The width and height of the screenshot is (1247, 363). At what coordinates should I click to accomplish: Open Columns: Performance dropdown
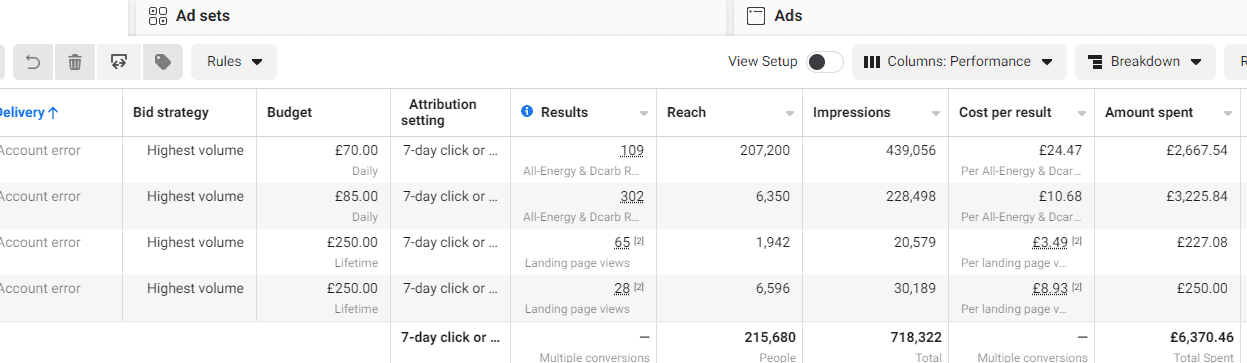pos(959,62)
